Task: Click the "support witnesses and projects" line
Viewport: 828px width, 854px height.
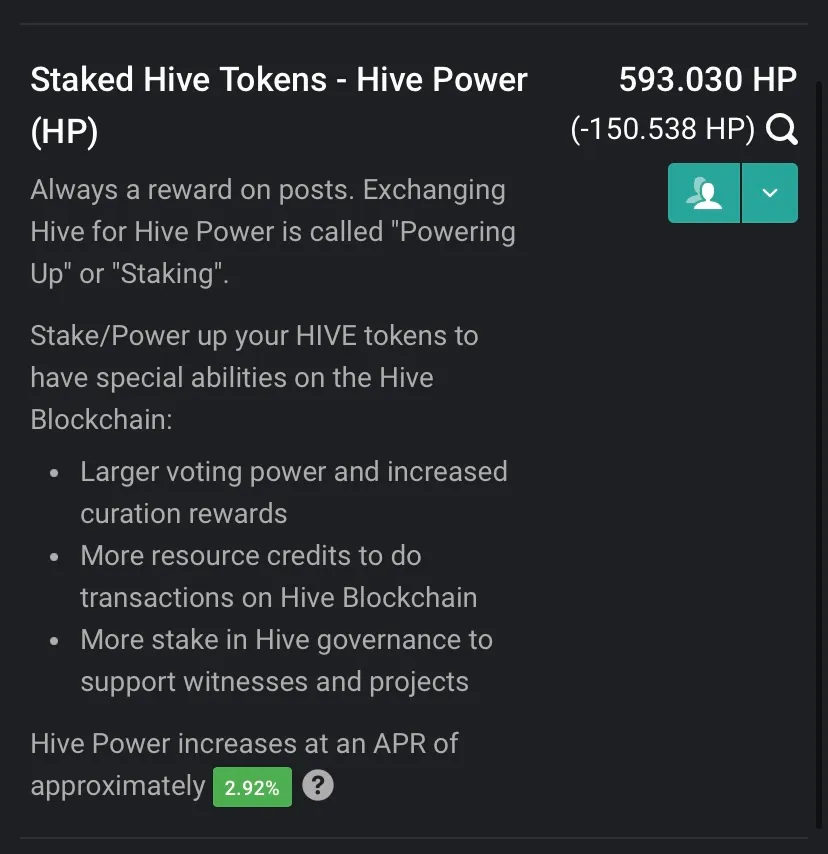Action: coord(275,682)
